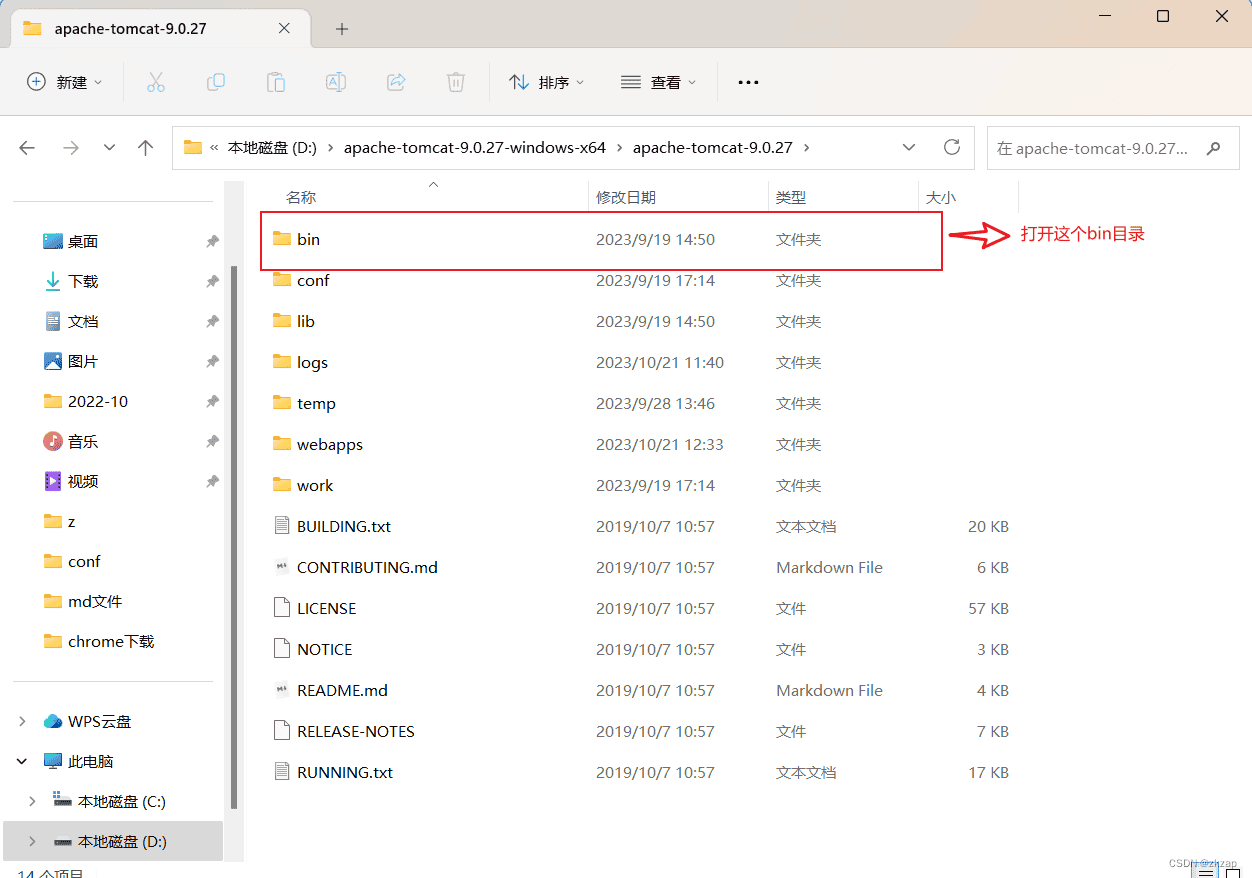Select the conf folder icon in file list
Screen dimensions: 1252x878
282,280
